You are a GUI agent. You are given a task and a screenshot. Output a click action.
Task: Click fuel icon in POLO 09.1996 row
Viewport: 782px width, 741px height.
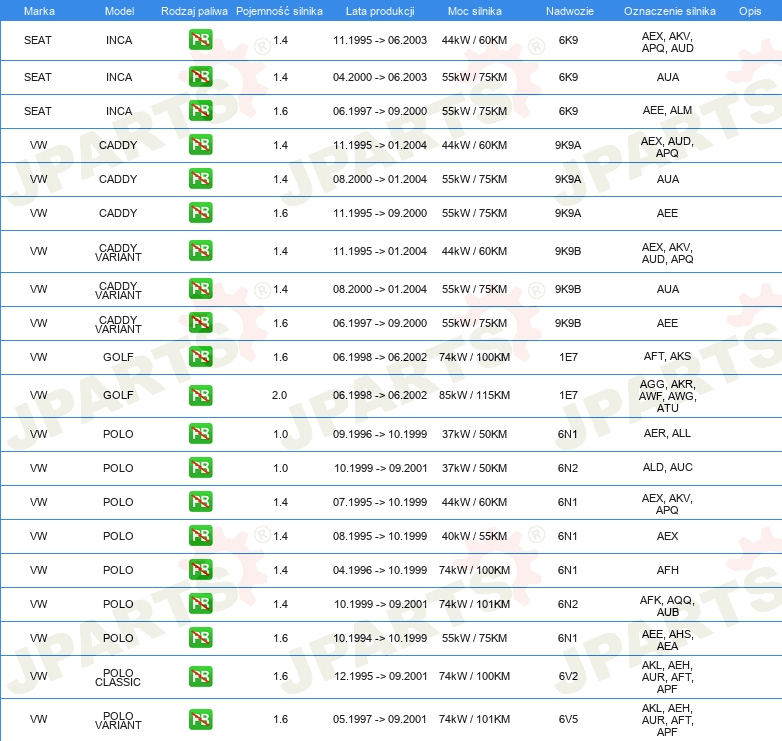coord(200,433)
